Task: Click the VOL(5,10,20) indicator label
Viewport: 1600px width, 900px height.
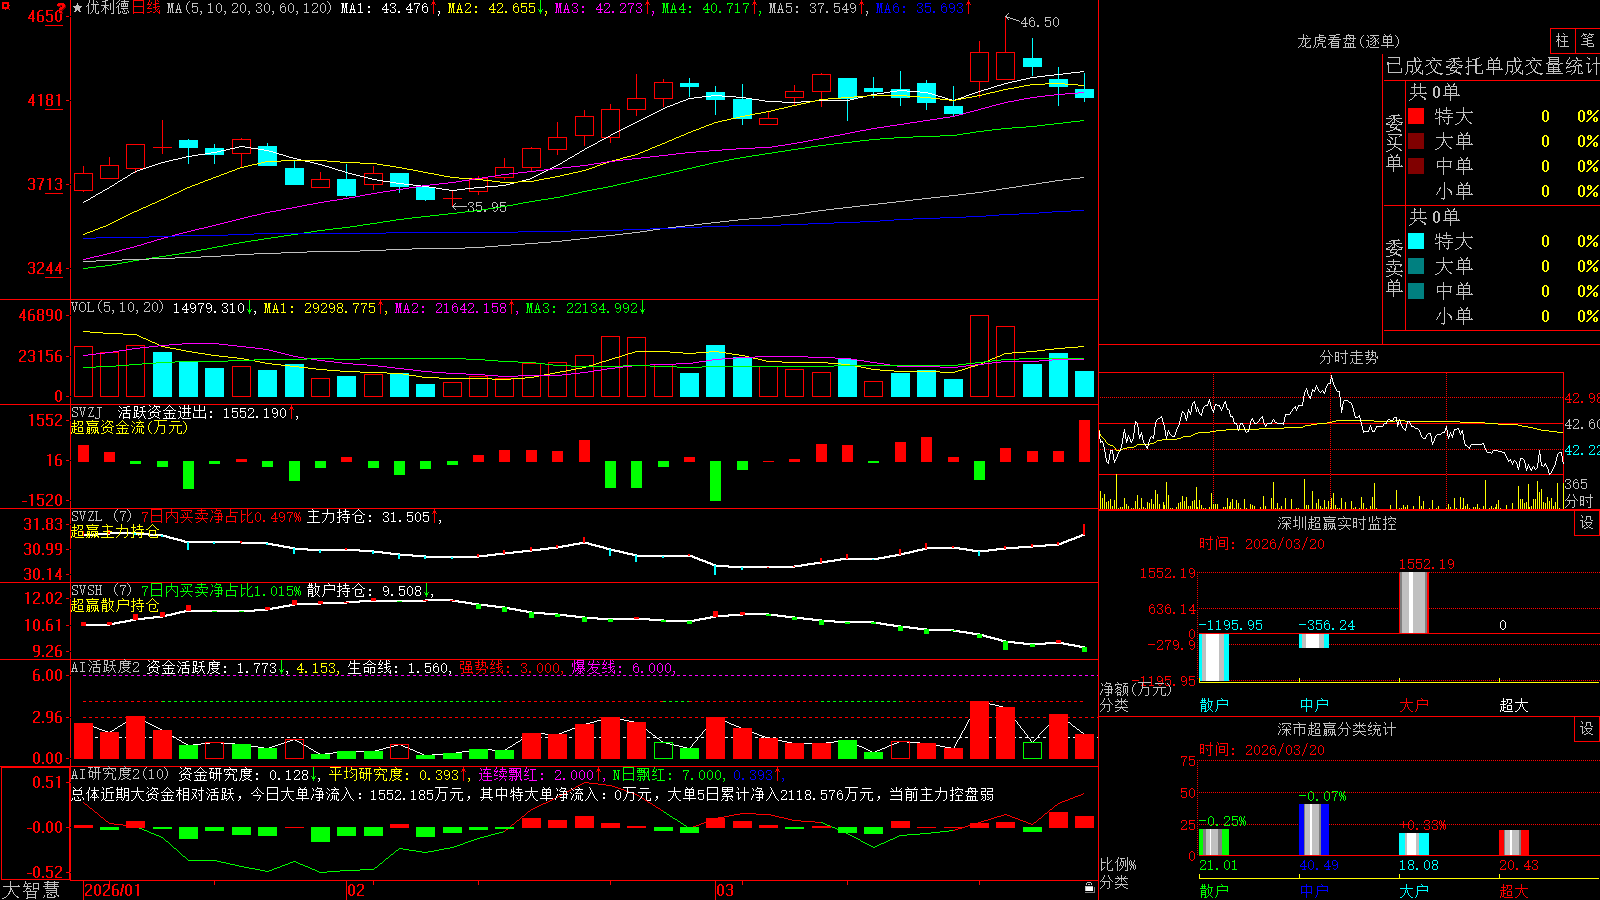Action: point(117,308)
